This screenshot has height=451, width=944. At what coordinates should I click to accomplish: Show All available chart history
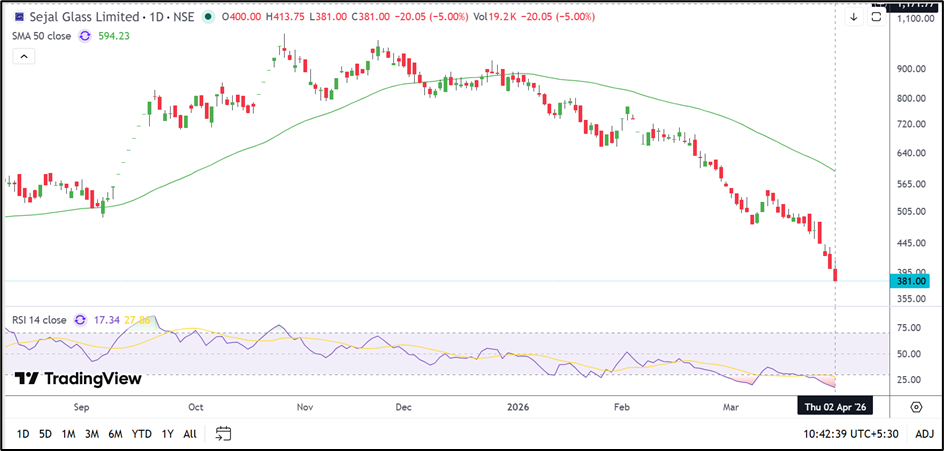pyautogui.click(x=189, y=434)
